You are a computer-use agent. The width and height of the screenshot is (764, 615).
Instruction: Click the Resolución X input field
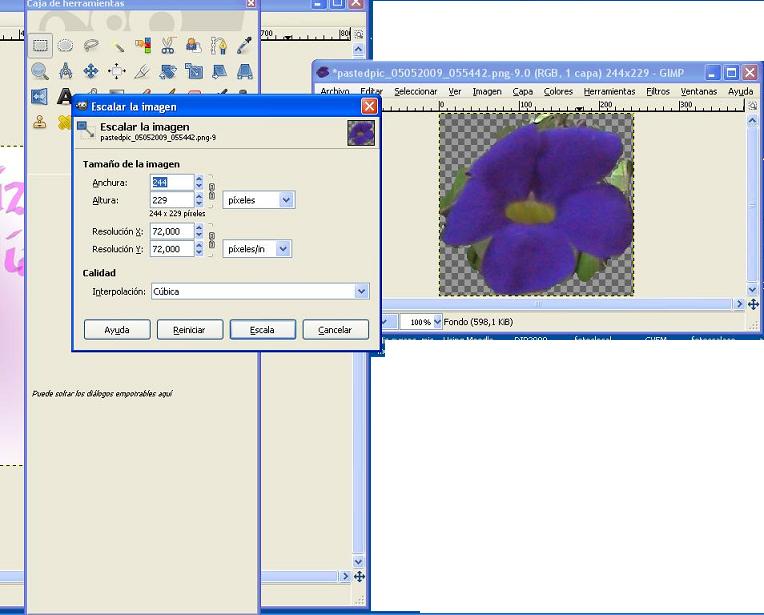point(172,231)
